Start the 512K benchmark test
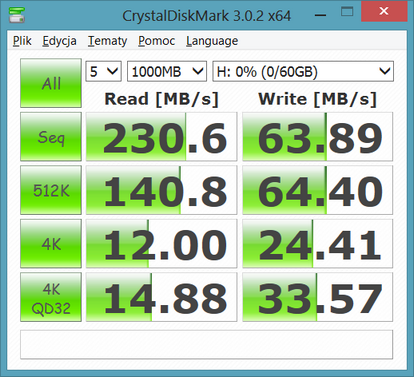The width and height of the screenshot is (414, 377). coord(51,190)
